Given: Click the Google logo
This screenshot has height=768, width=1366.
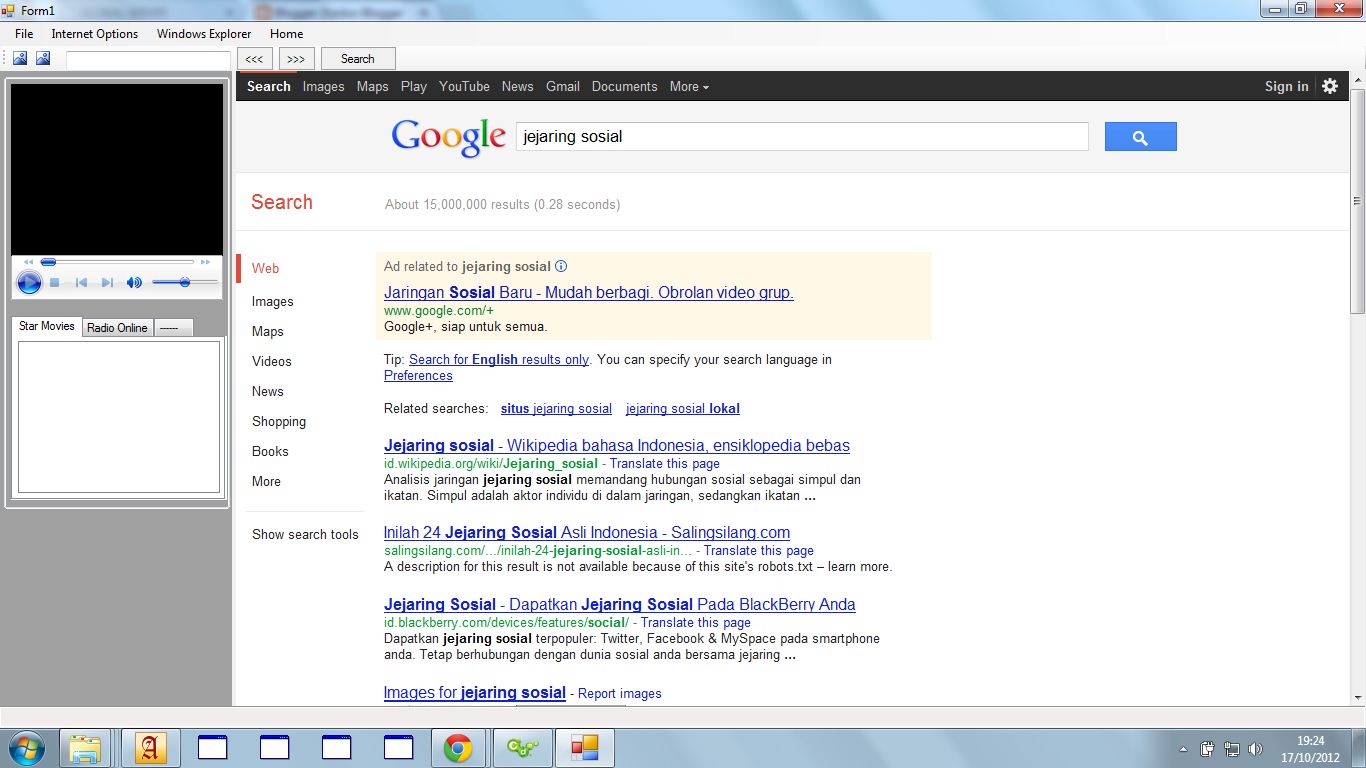Looking at the screenshot, I should click(x=449, y=138).
